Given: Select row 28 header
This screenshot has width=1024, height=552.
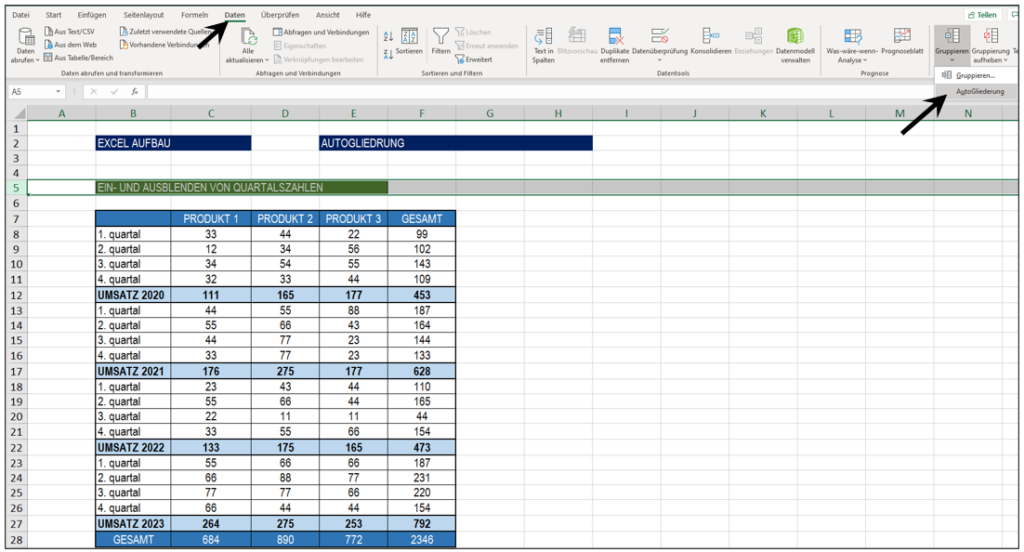Looking at the screenshot, I should pos(16,540).
